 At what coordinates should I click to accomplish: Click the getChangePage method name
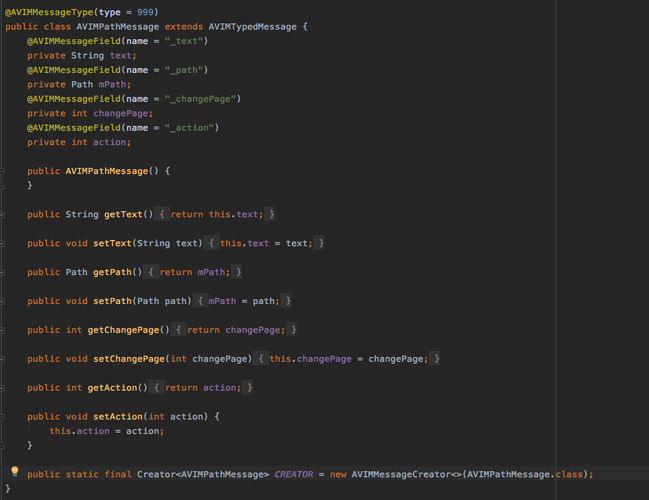(123, 330)
